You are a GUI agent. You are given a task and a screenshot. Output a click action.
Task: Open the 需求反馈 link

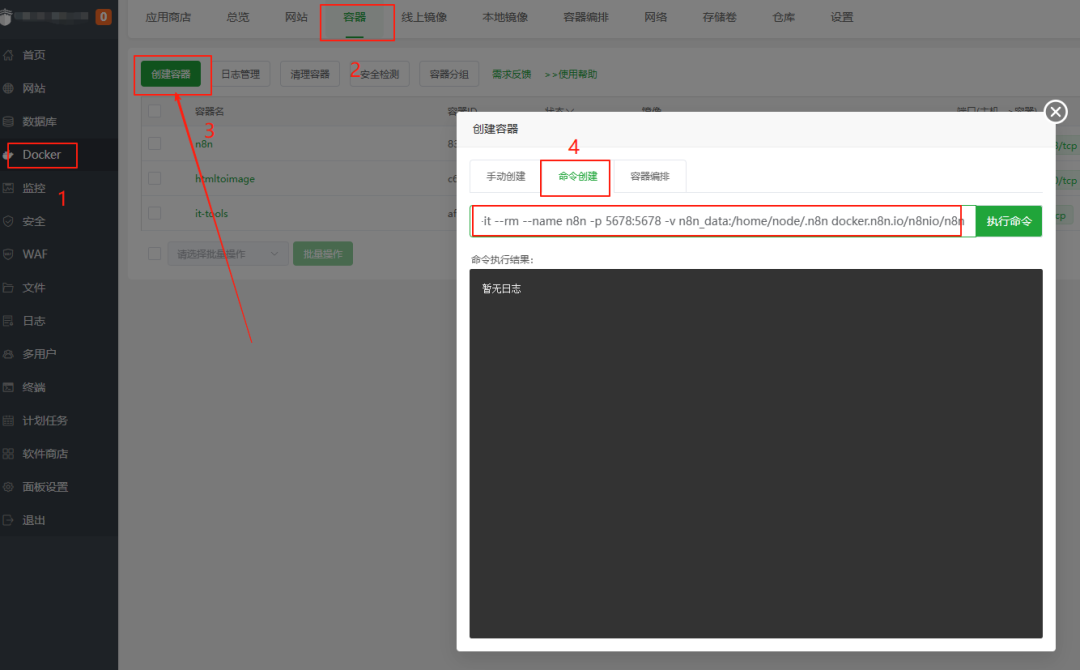click(x=511, y=74)
